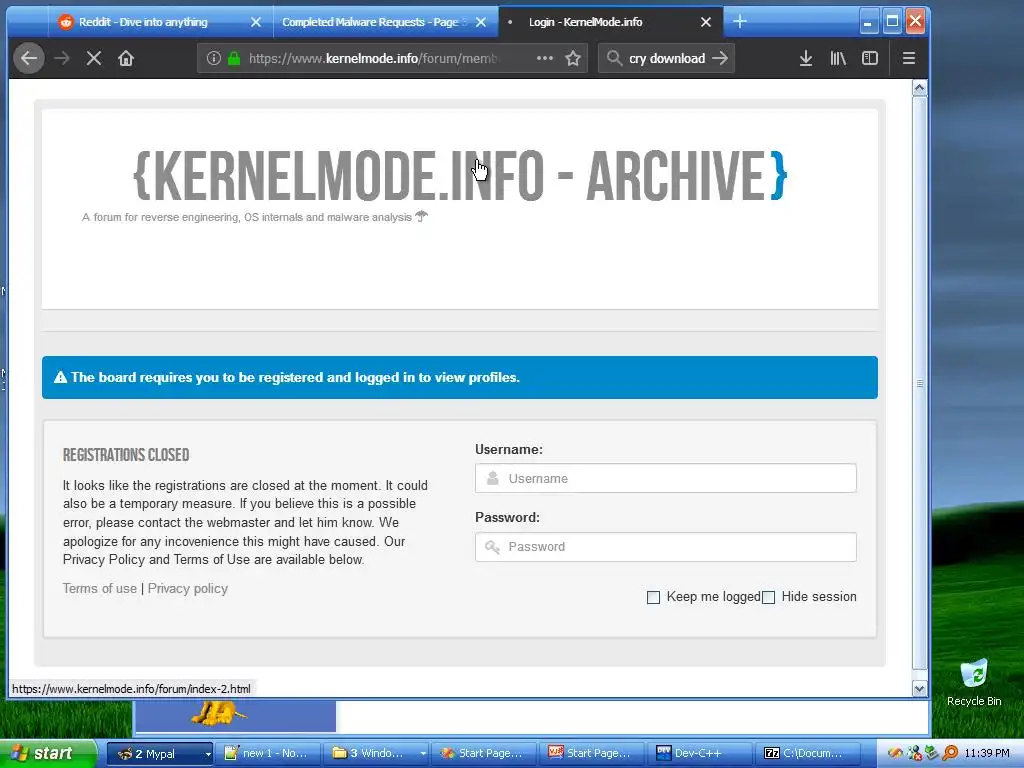Open the 2 Mypal taskbar group

[155, 753]
